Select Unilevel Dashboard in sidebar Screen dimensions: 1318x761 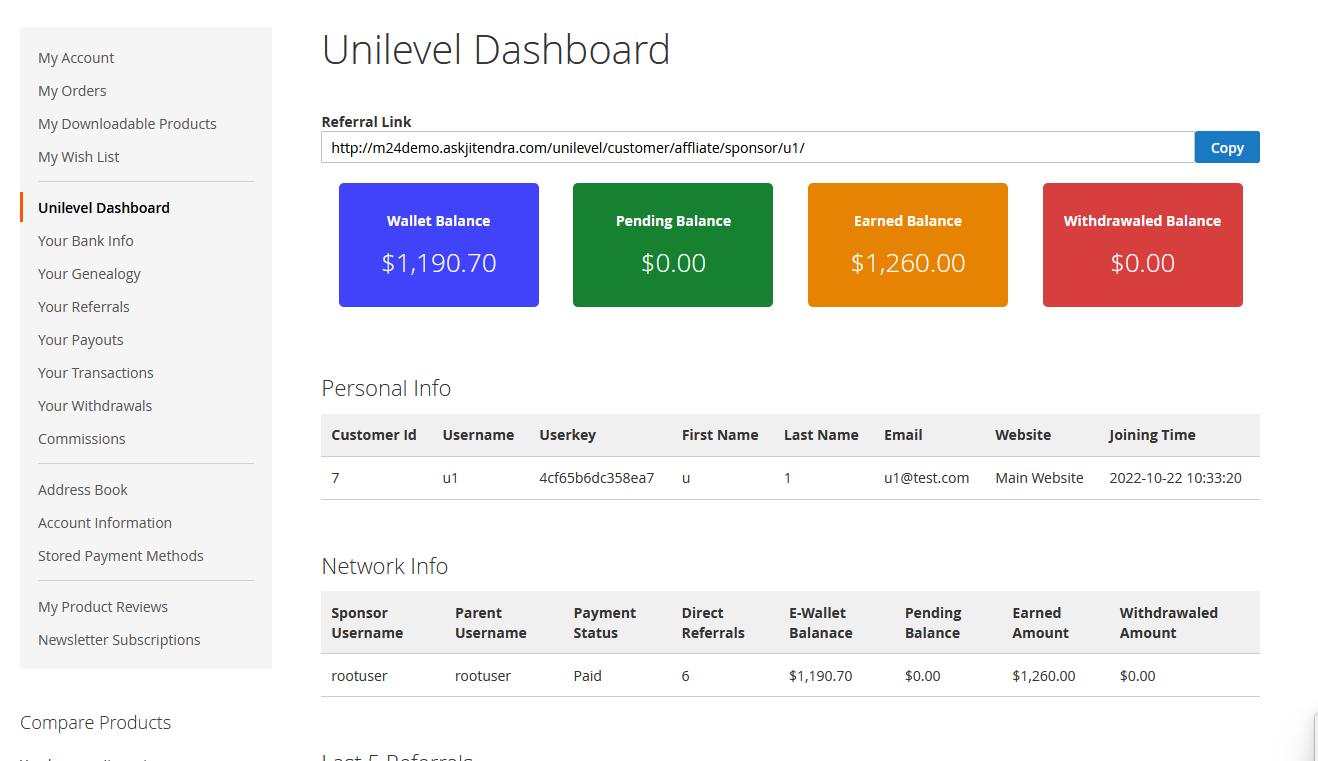(104, 208)
